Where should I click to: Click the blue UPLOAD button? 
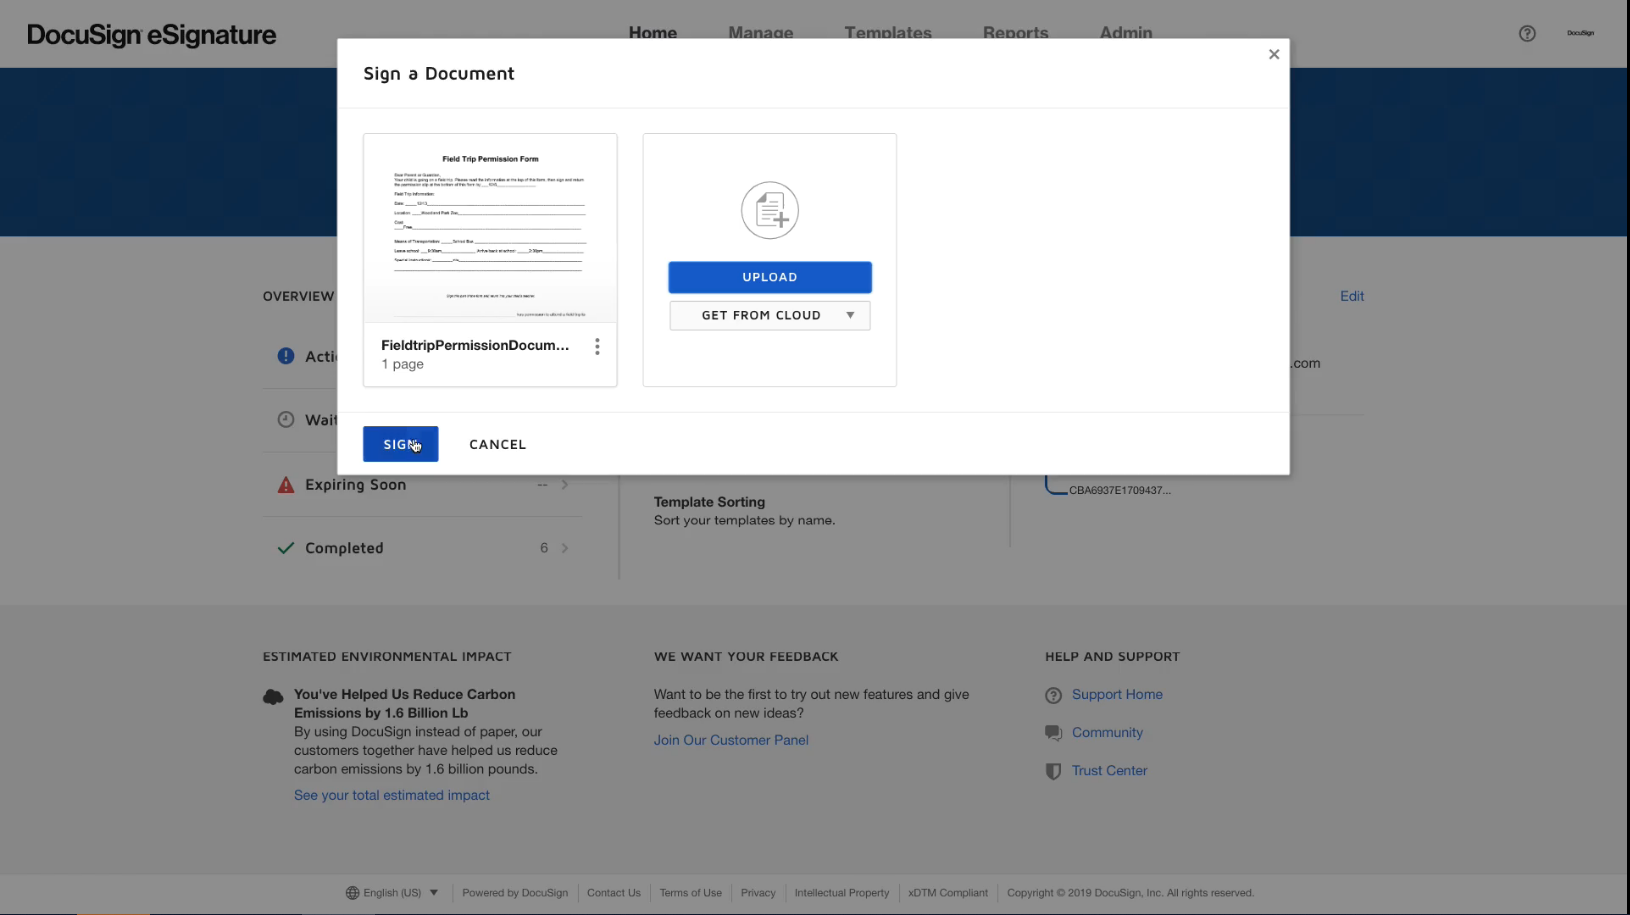pos(769,277)
